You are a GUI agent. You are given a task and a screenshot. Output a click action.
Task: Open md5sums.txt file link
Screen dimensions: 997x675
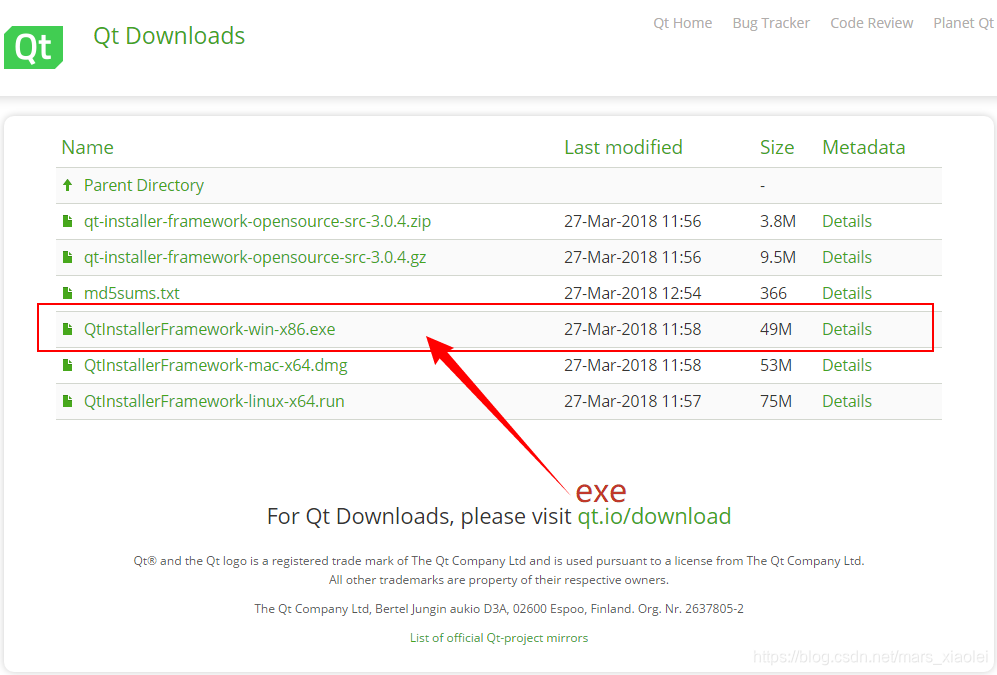[132, 293]
